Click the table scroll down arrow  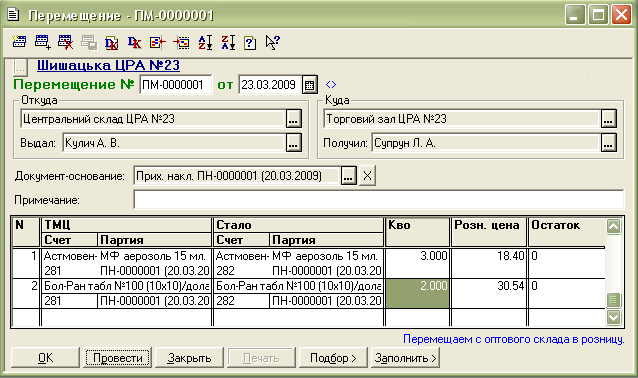[x=614, y=317]
